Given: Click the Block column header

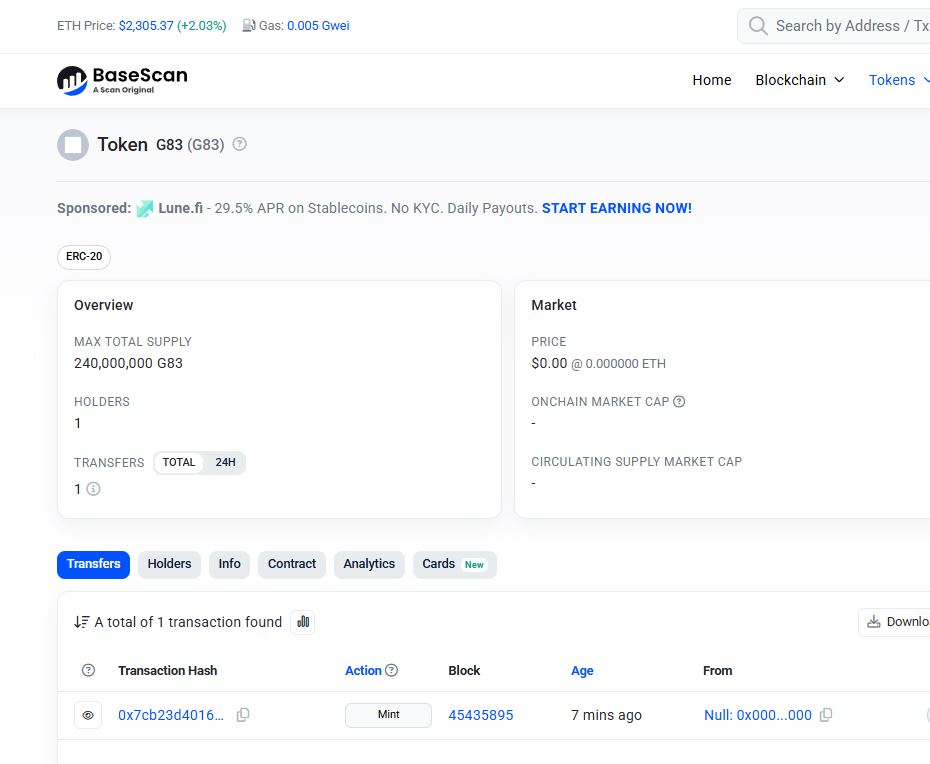Looking at the screenshot, I should (464, 670).
